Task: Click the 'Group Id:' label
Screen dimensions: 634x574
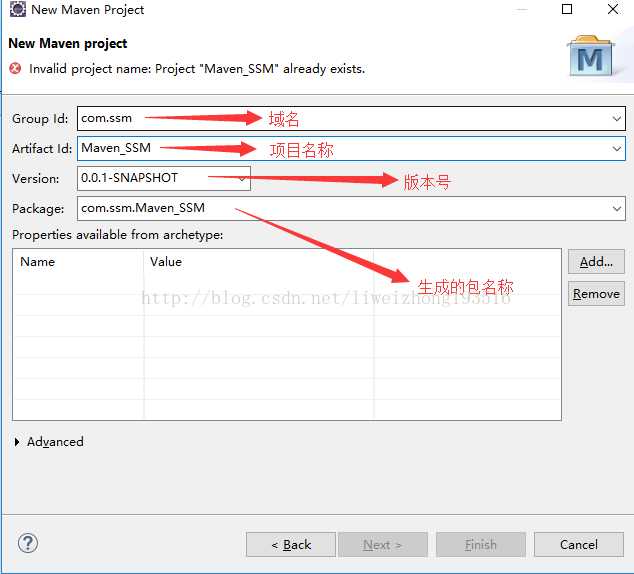Action: 40,119
